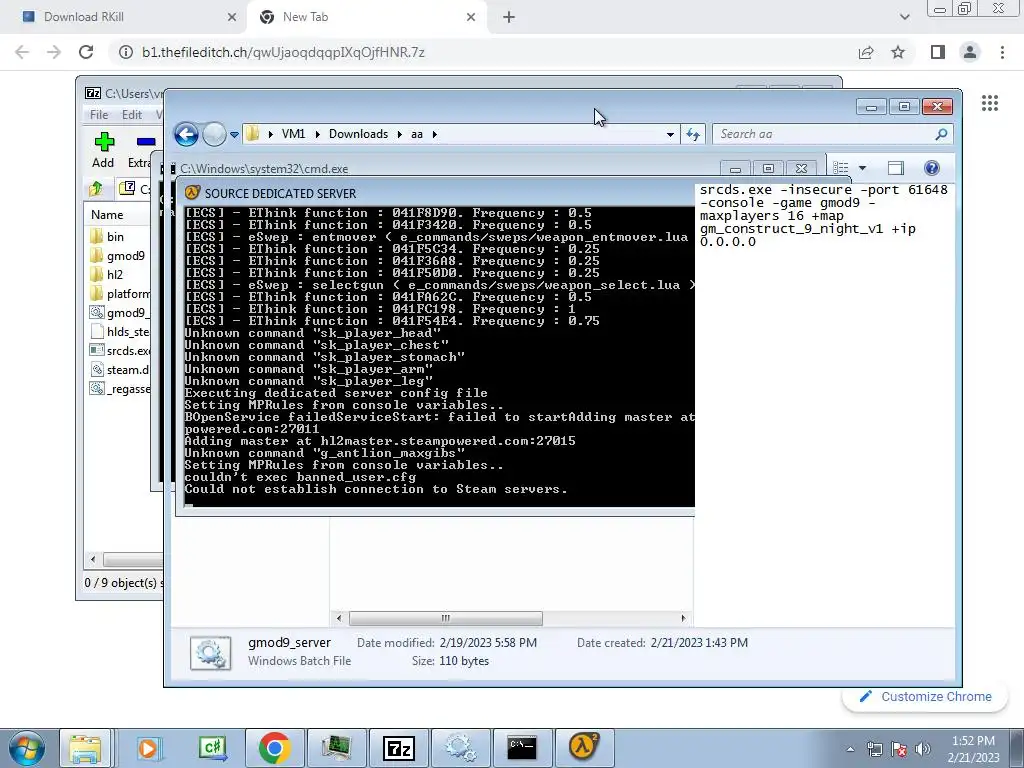Screen dimensions: 1024x768
Task: Go up one folder in 7-Zip
Action: click(x=96, y=189)
